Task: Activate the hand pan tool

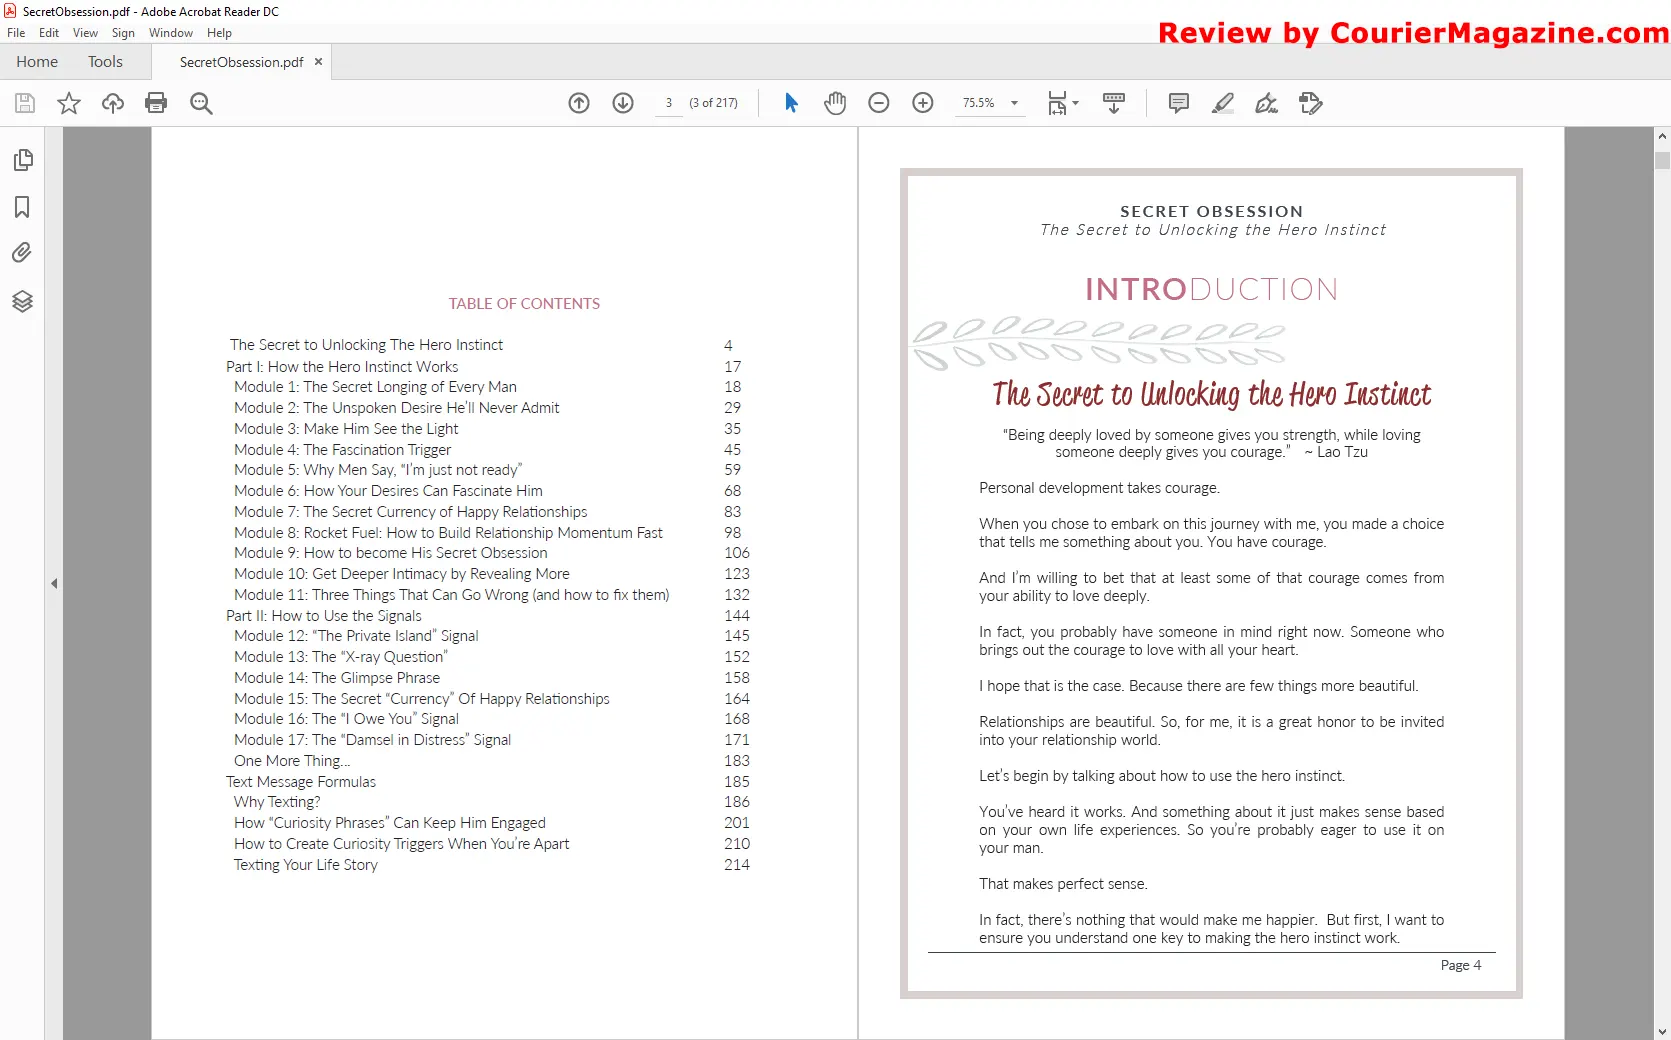Action: coord(835,103)
